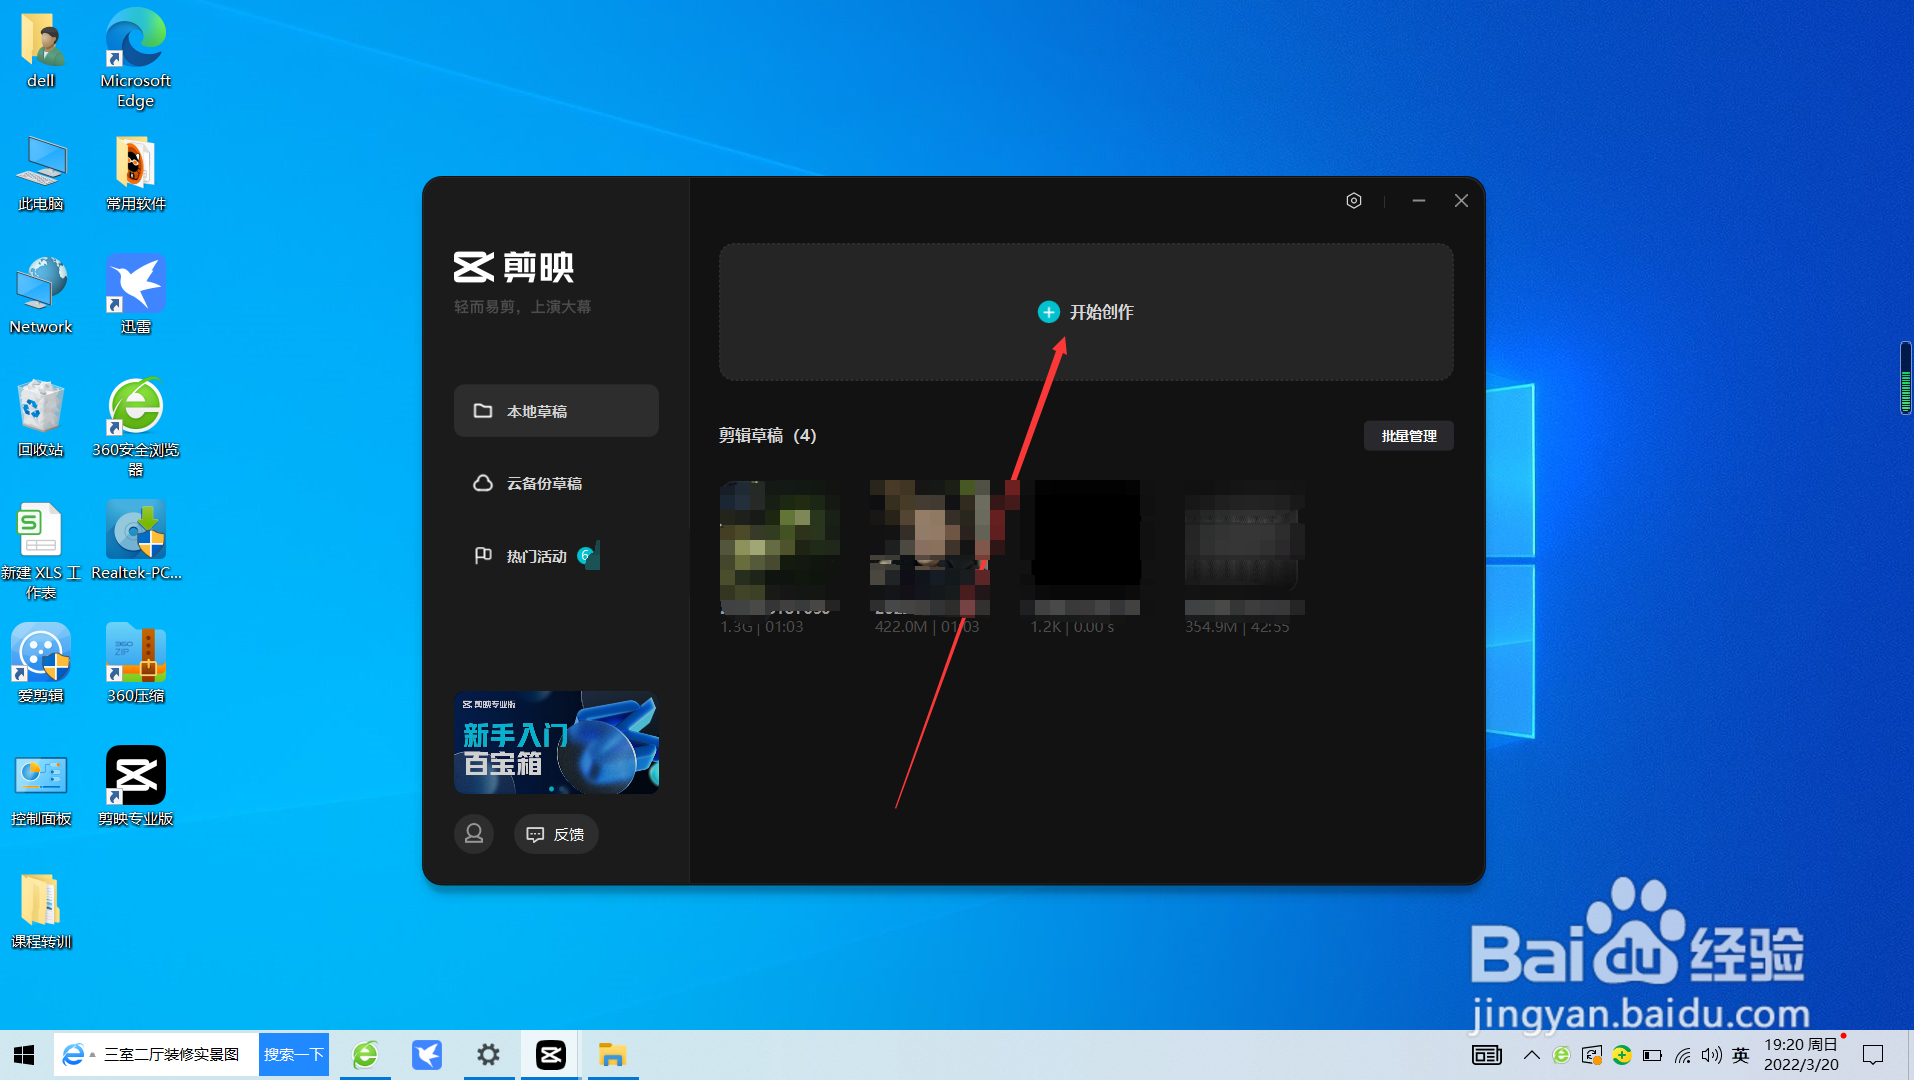Open 回收站 recycle bin
The height and width of the screenshot is (1080, 1914).
click(x=41, y=419)
